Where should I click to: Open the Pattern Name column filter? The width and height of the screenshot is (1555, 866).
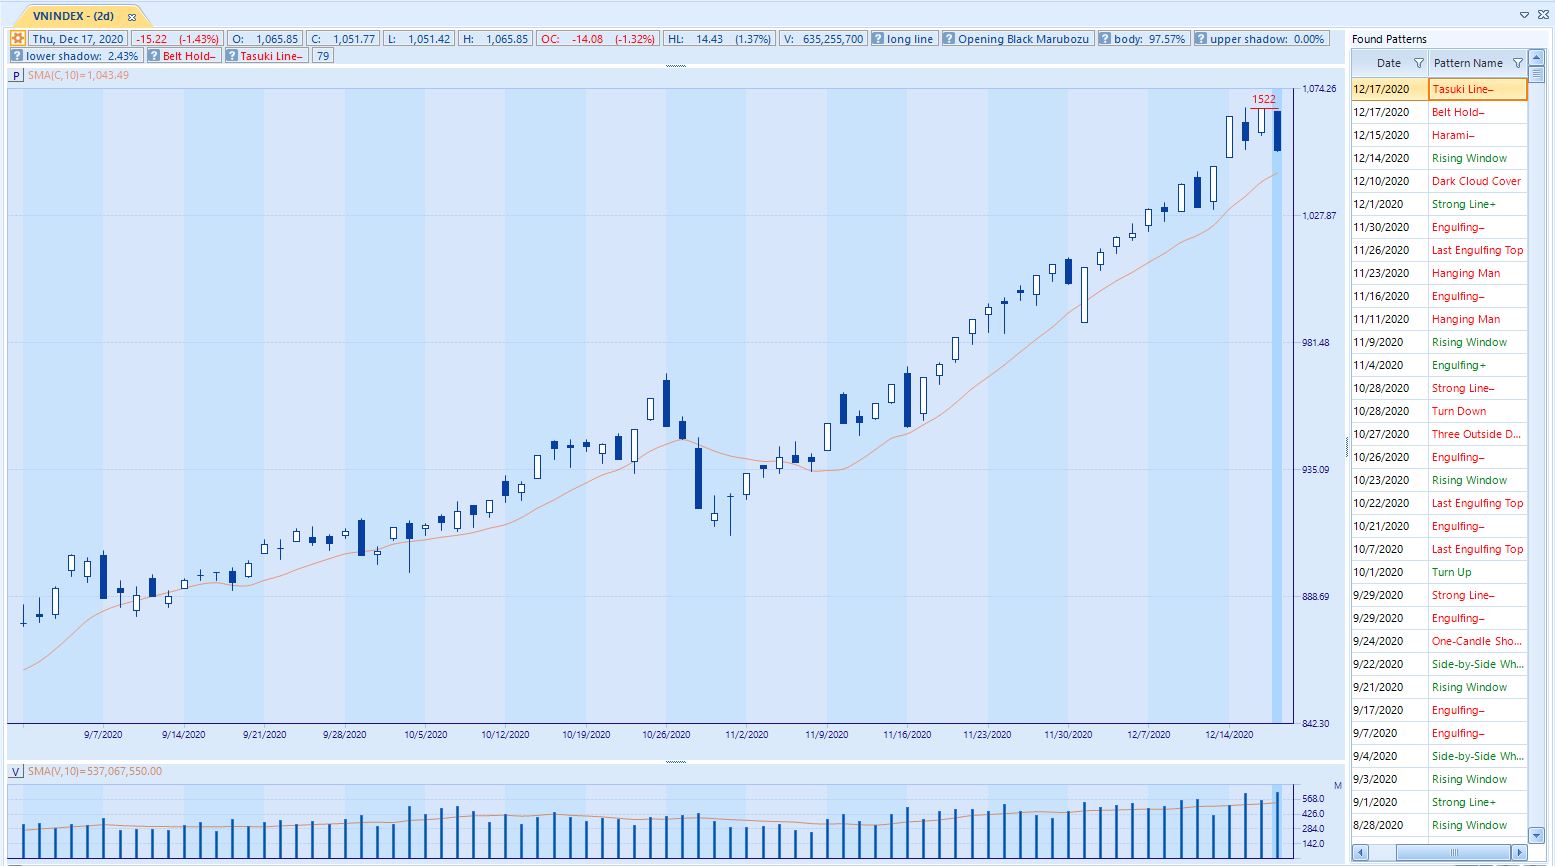(x=1517, y=63)
